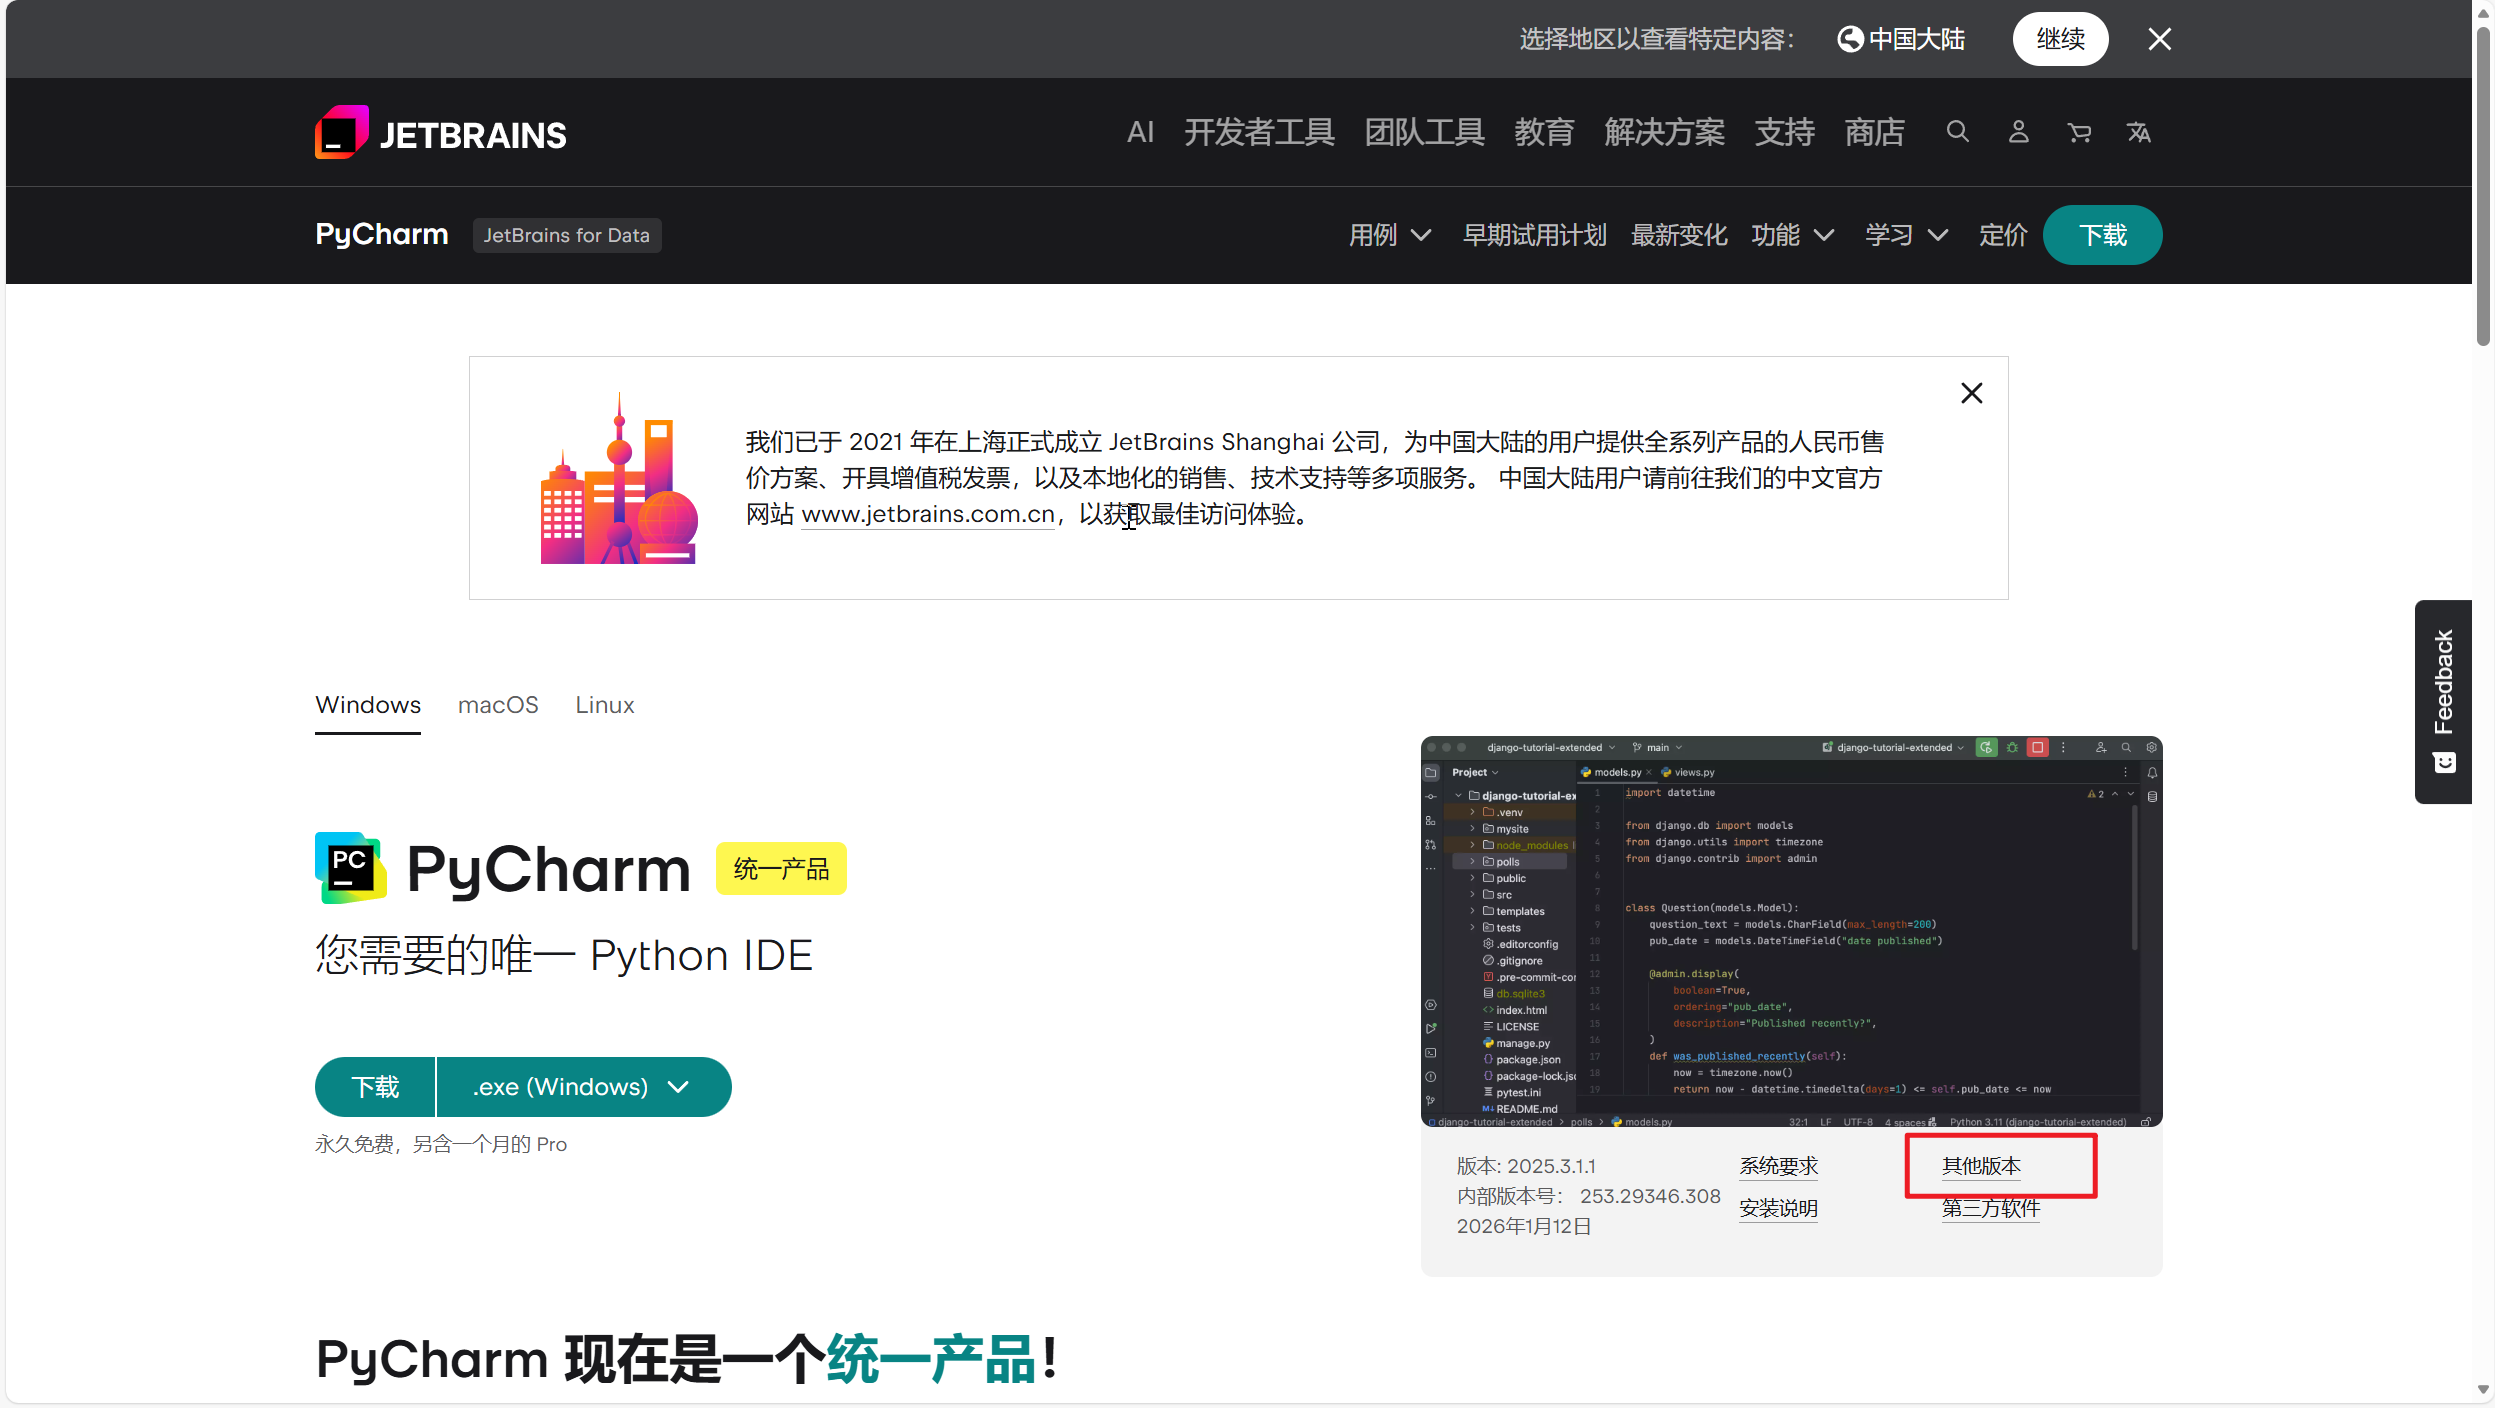
Task: Switch to the macOS tab
Action: [498, 705]
